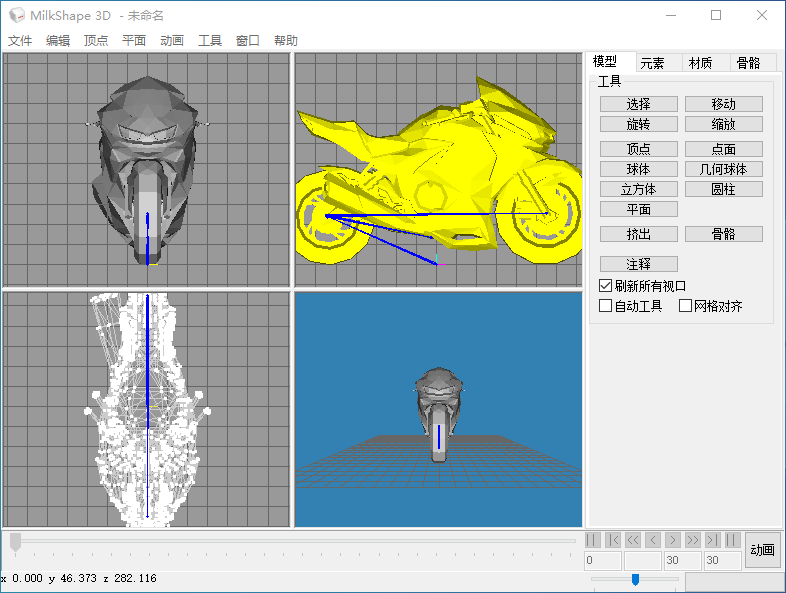This screenshot has width=786, height=593.
Task: Open the 编辑 menu
Action: click(58, 41)
